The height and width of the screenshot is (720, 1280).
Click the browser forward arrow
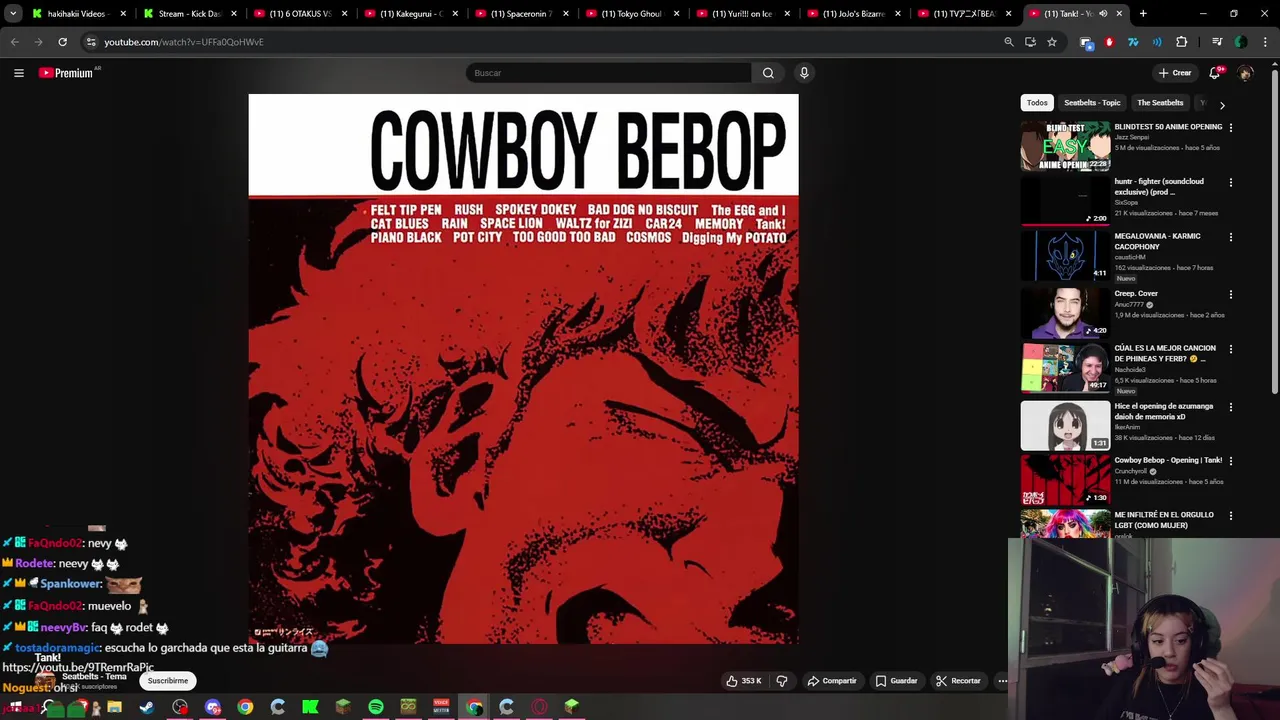[x=38, y=42]
